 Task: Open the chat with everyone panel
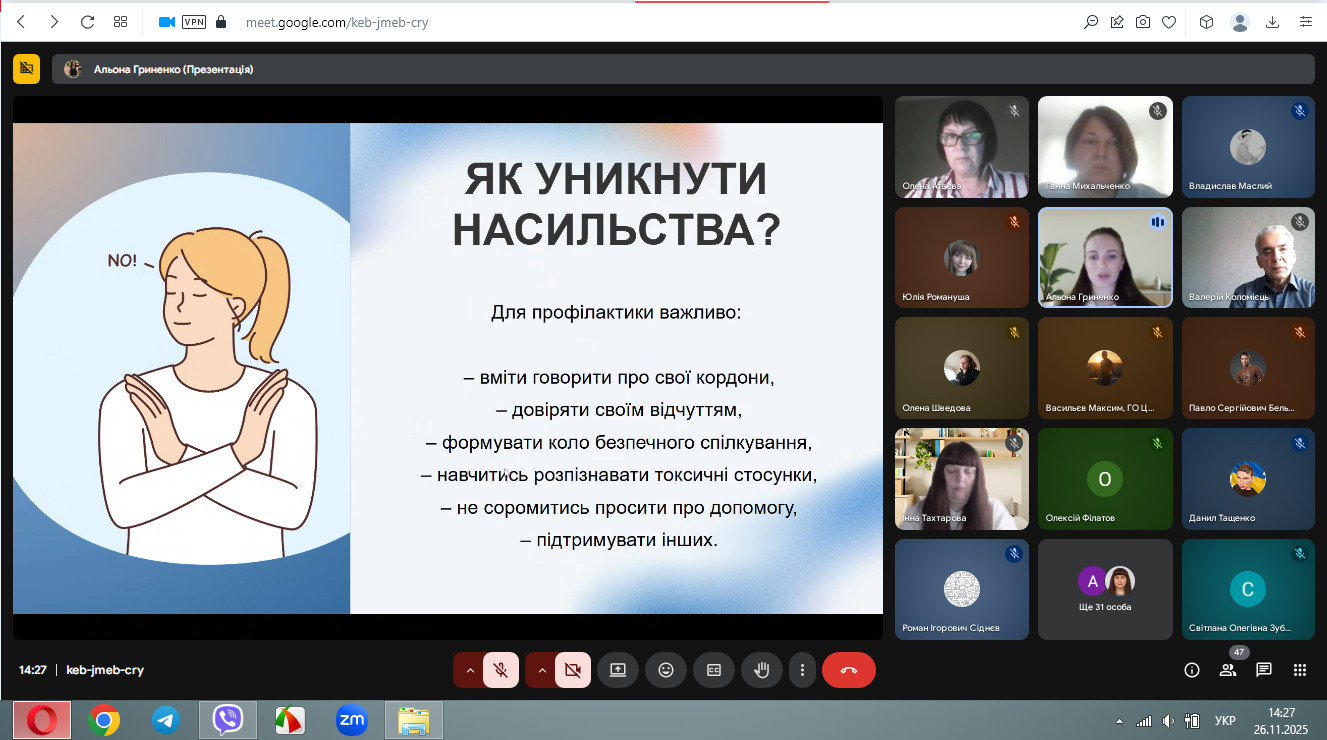(x=1264, y=670)
